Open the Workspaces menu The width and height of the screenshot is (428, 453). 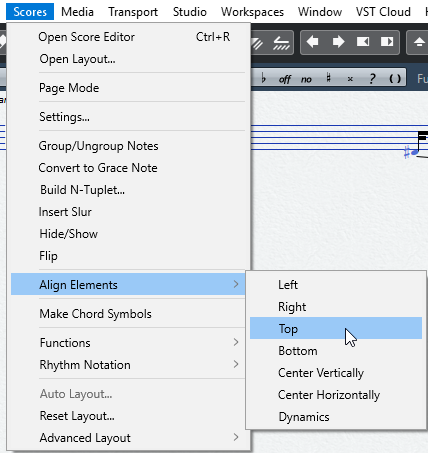point(252,12)
